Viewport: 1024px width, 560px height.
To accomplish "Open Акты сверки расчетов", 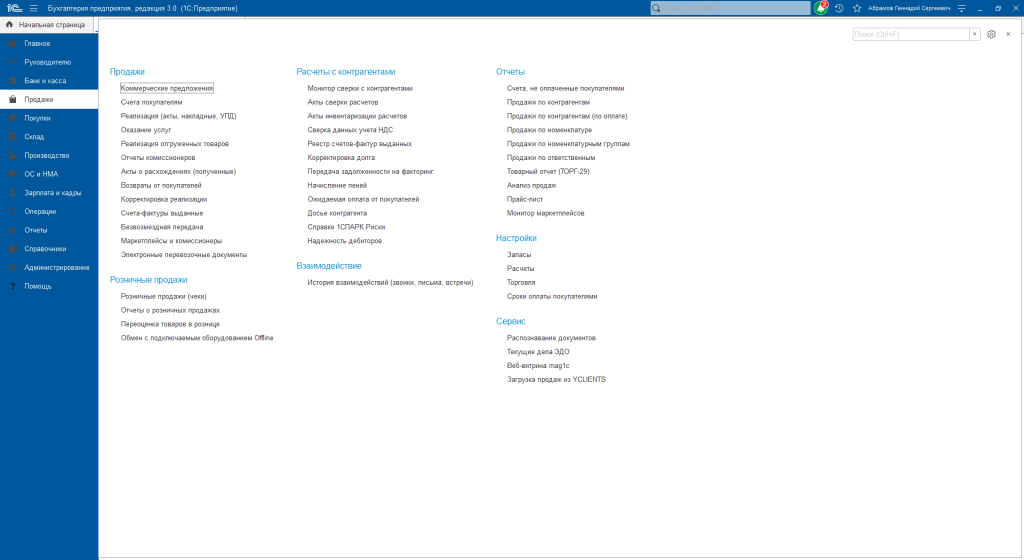I will click(343, 102).
